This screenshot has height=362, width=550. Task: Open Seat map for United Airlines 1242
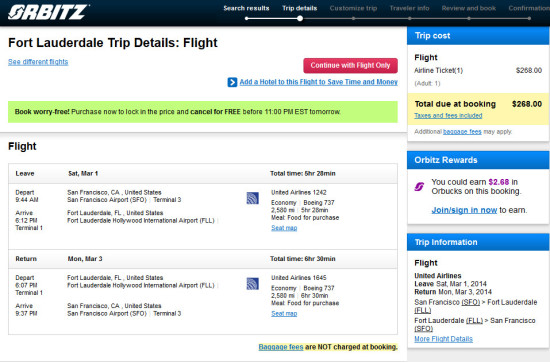284,228
